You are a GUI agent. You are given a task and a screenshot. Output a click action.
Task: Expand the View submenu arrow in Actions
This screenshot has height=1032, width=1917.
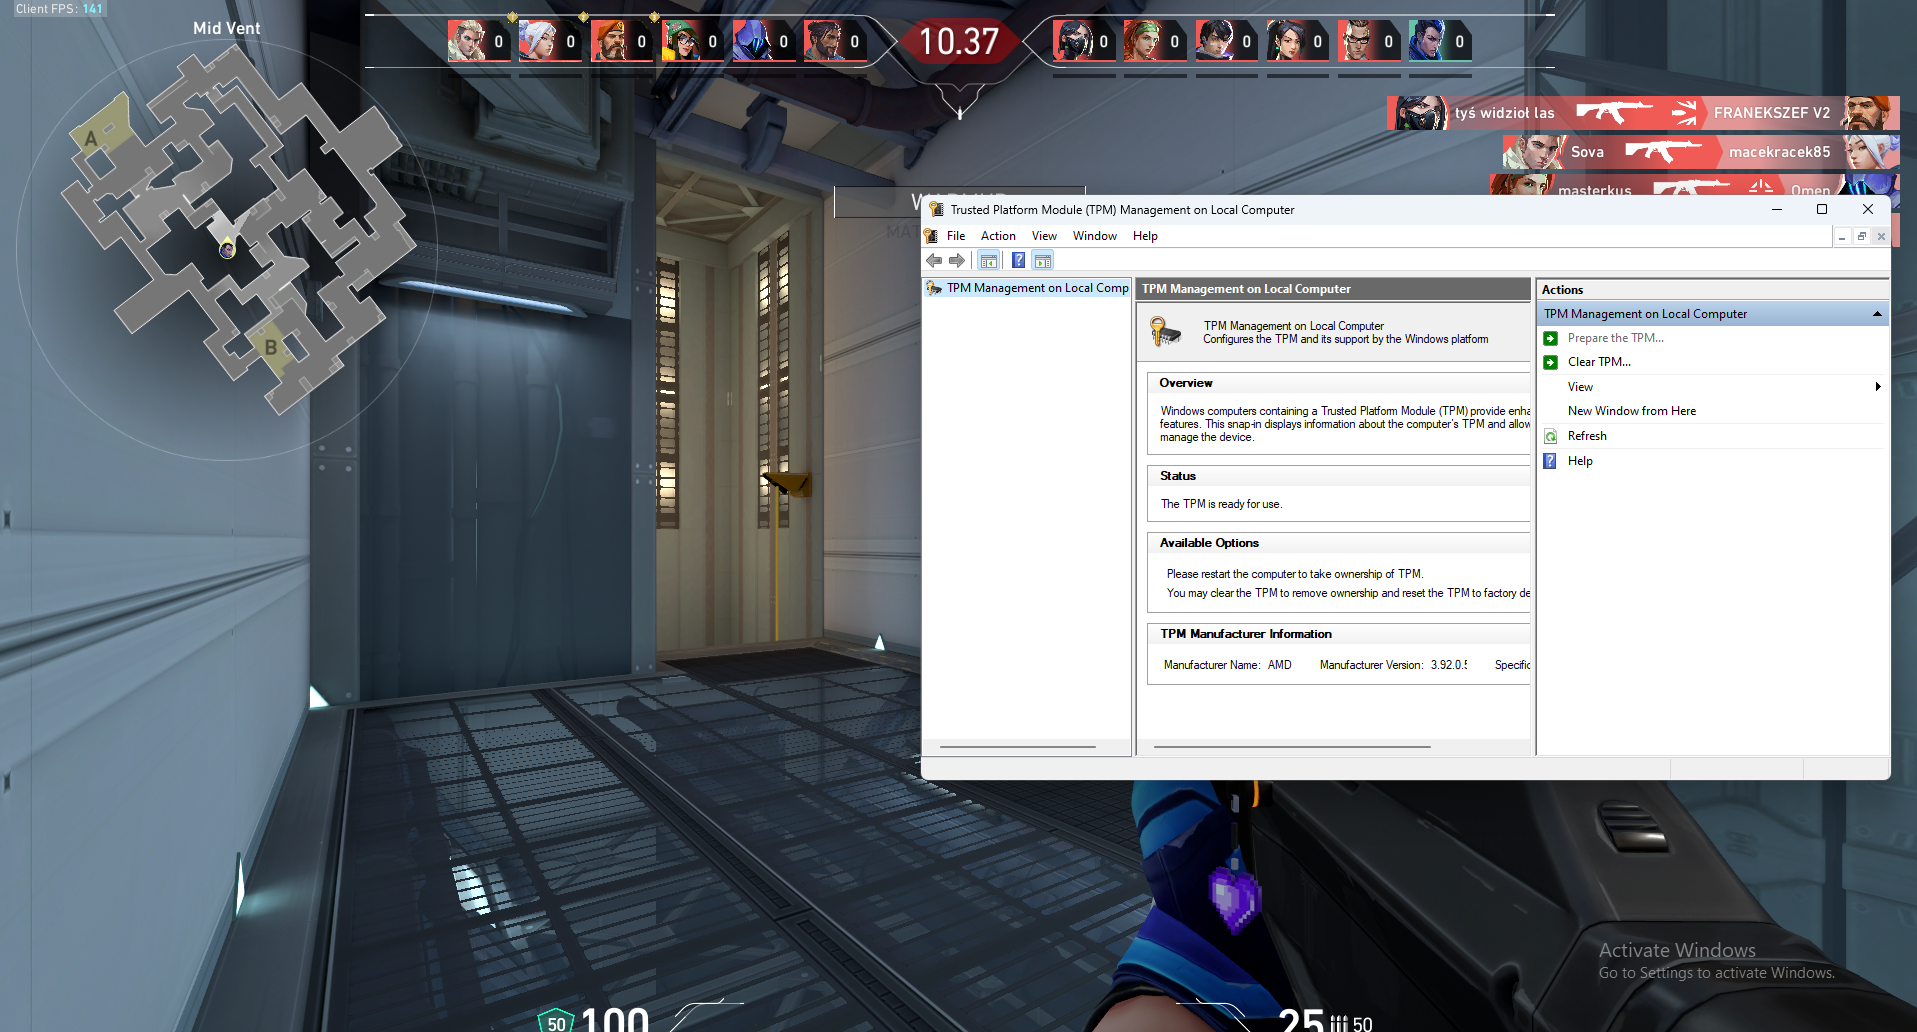click(1878, 387)
